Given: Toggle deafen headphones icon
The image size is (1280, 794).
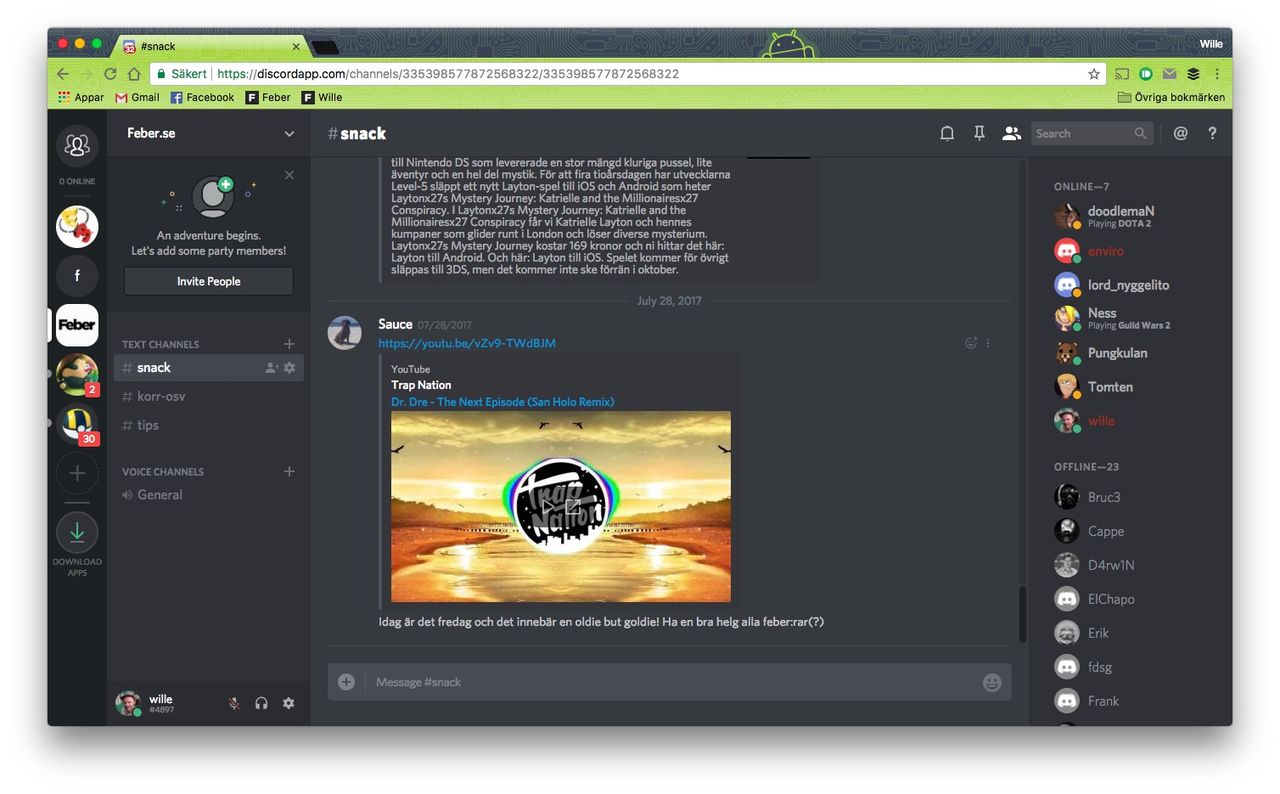Looking at the screenshot, I should [261, 703].
